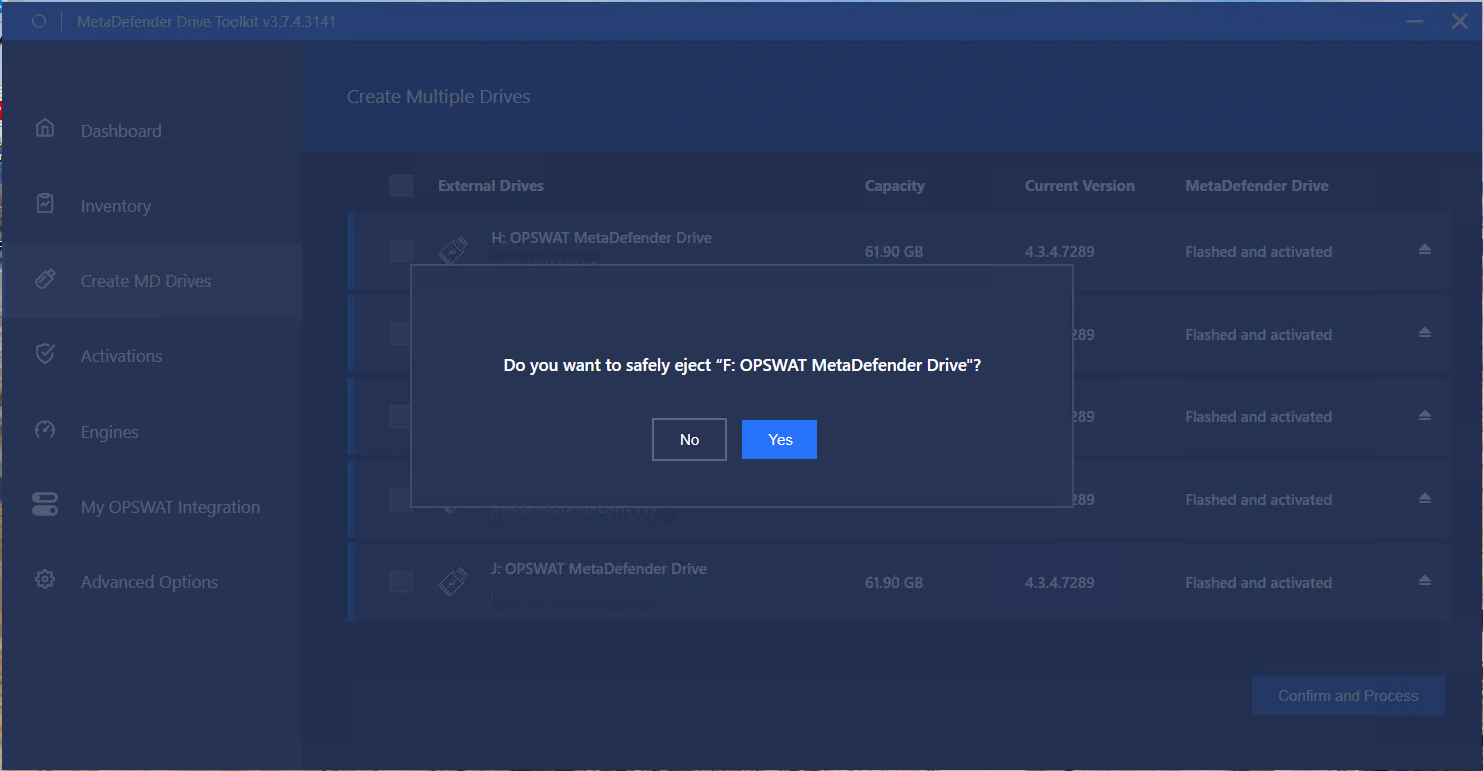Select Create MD Drives in sidebar
The height and width of the screenshot is (771, 1483).
pos(151,281)
